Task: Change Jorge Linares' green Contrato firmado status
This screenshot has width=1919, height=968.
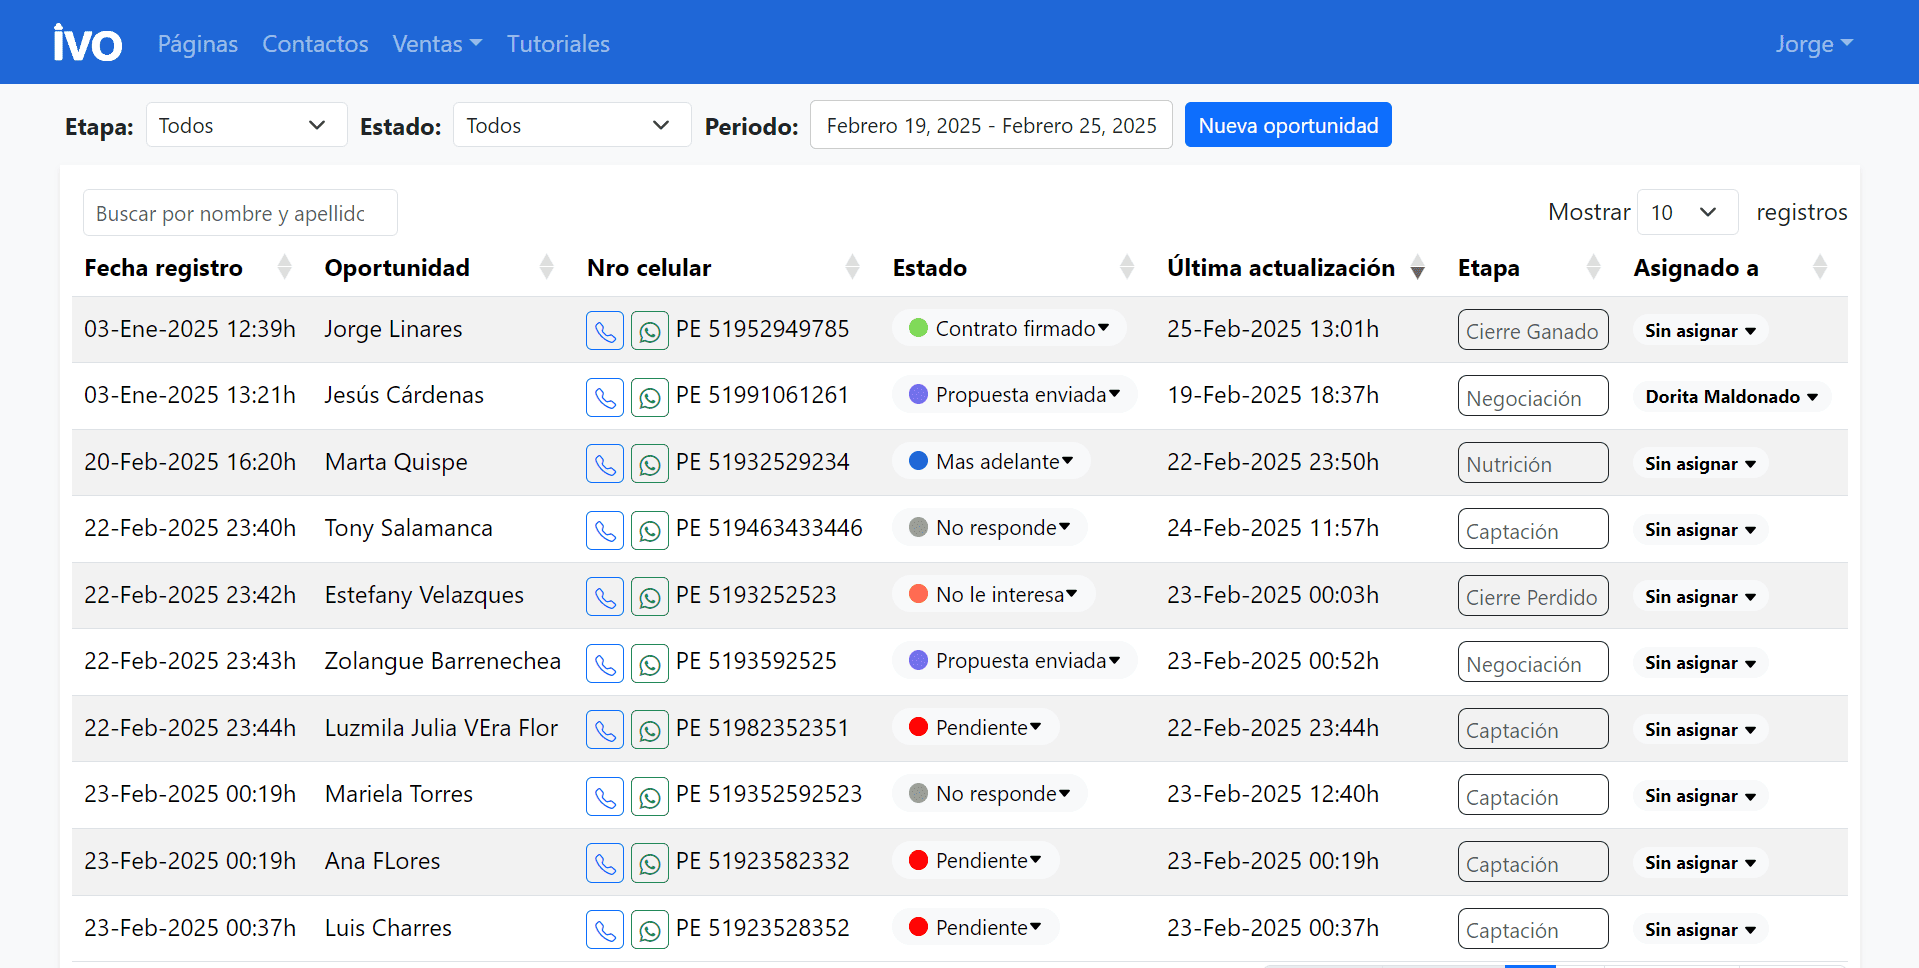Action: [x=1010, y=329]
